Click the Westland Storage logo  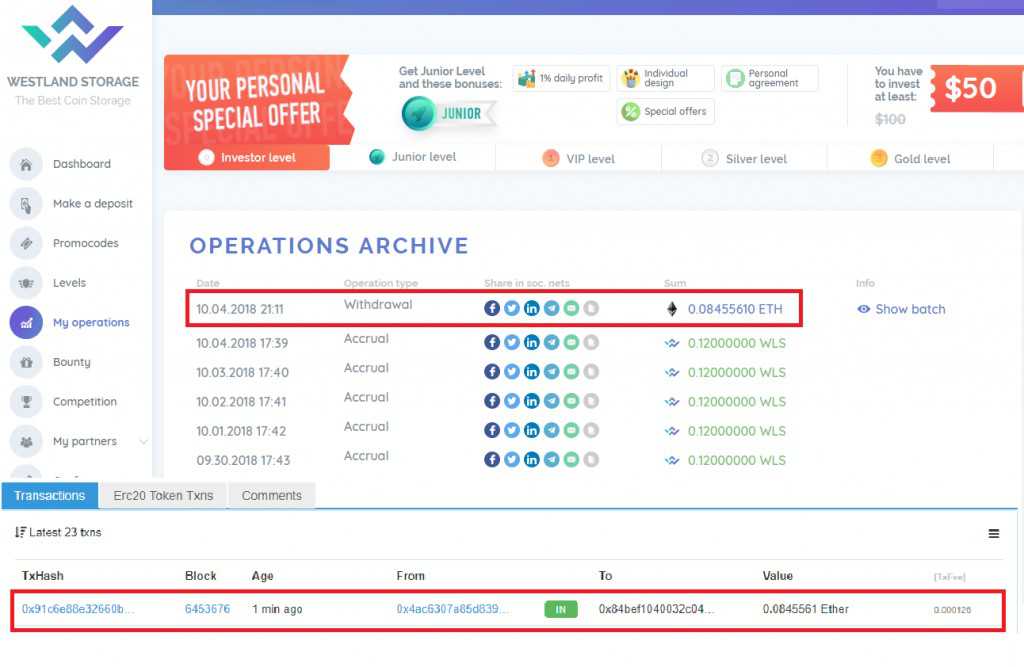click(72, 34)
